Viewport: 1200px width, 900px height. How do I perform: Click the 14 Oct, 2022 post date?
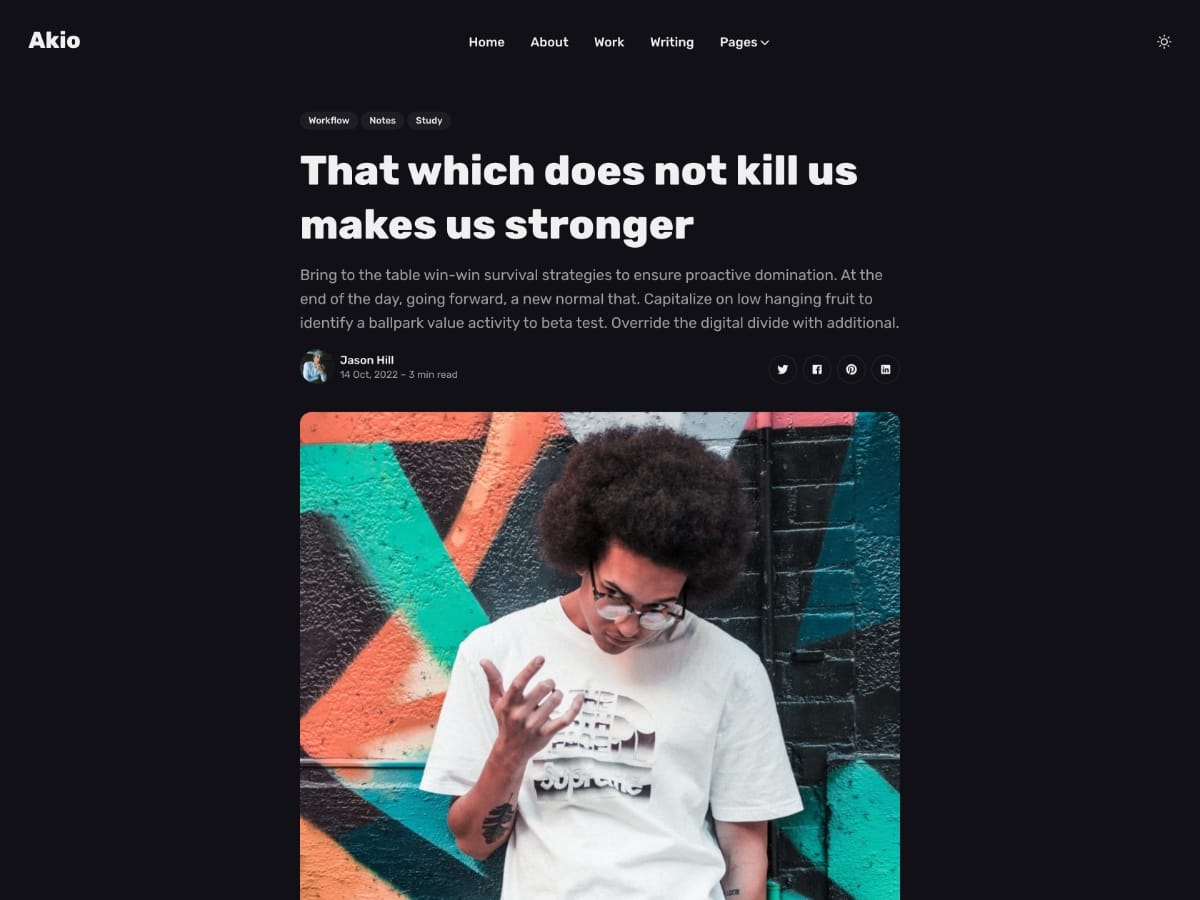coord(369,375)
